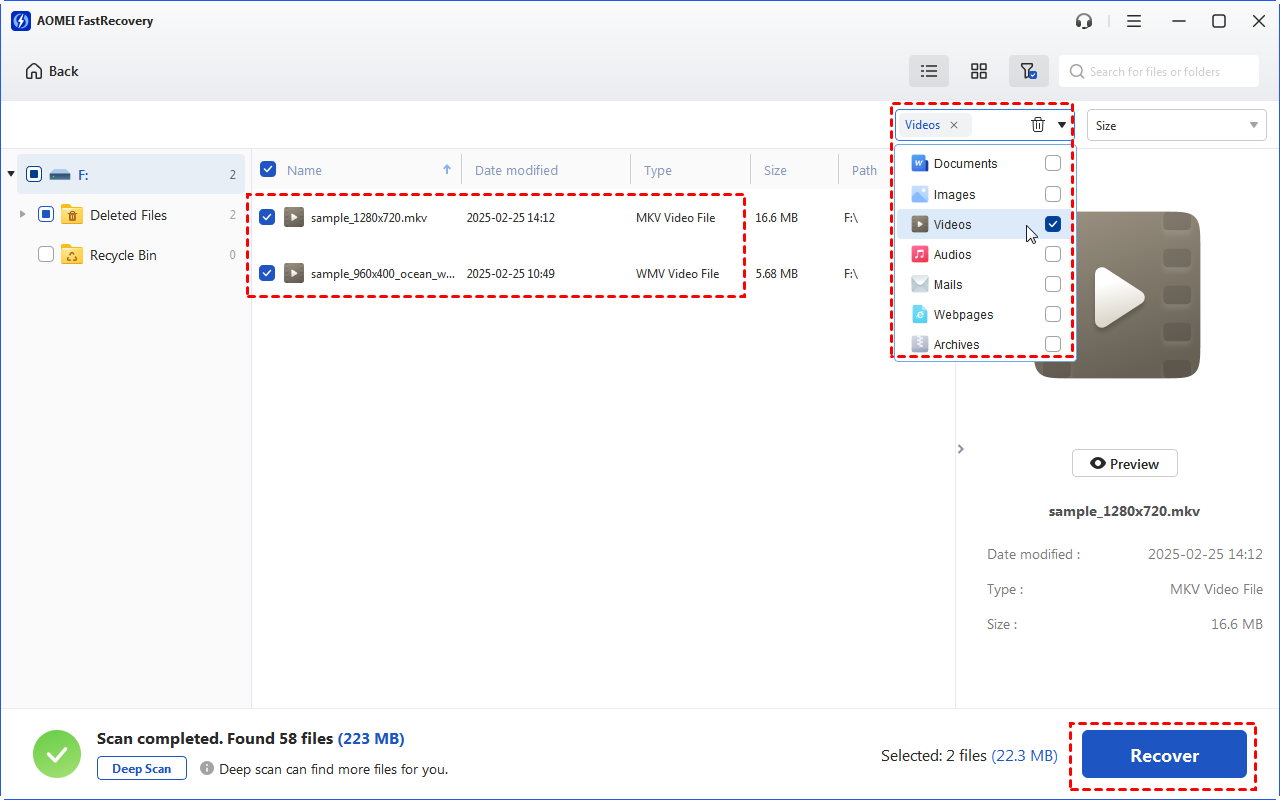Sort by Name column header
1280x800 pixels.
304,170
